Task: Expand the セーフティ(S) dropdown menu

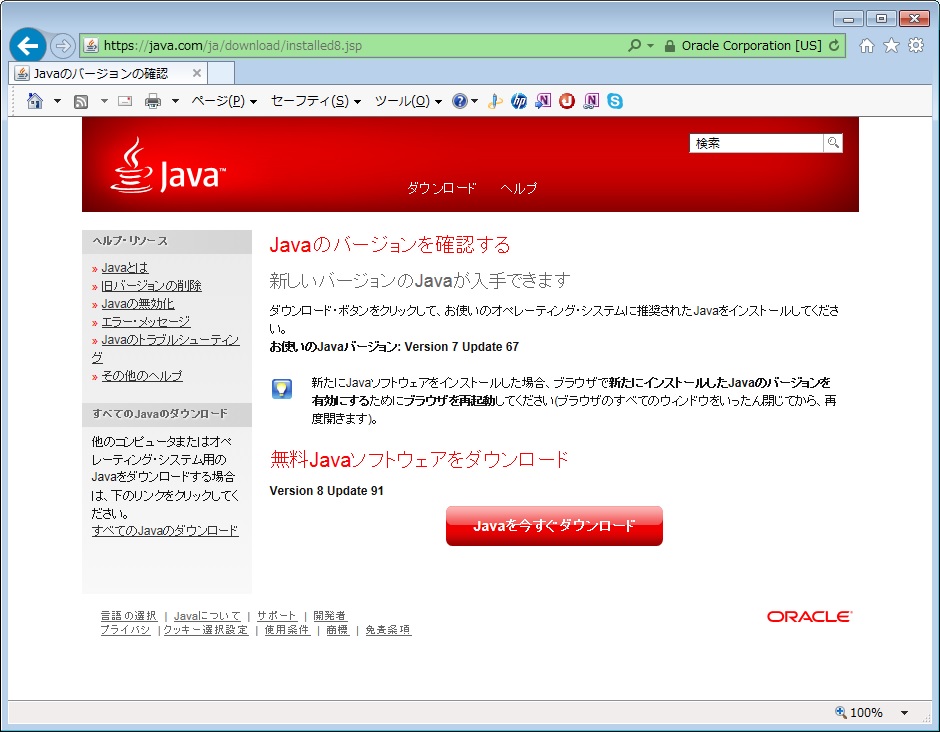Action: (315, 101)
